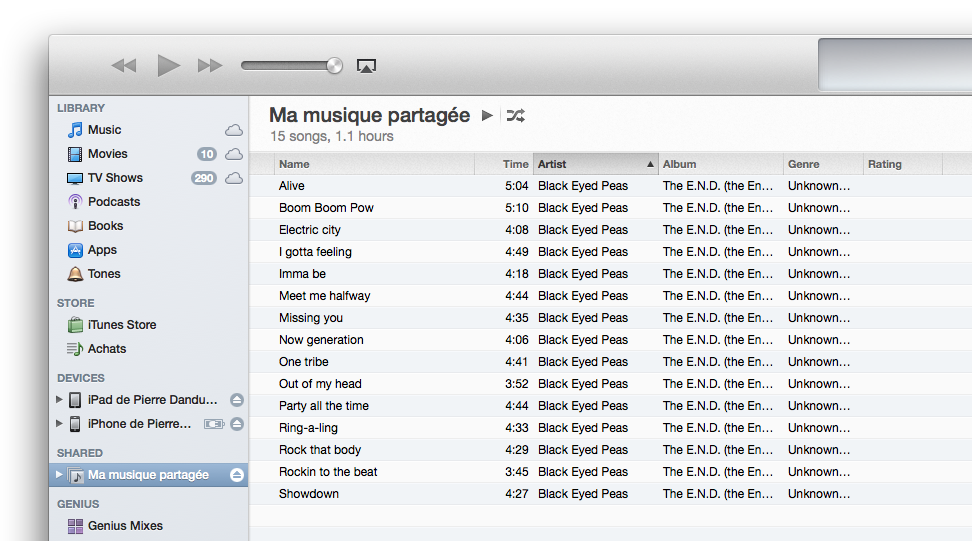Open the AirPlay output icon
The image size is (972, 541).
click(x=366, y=66)
